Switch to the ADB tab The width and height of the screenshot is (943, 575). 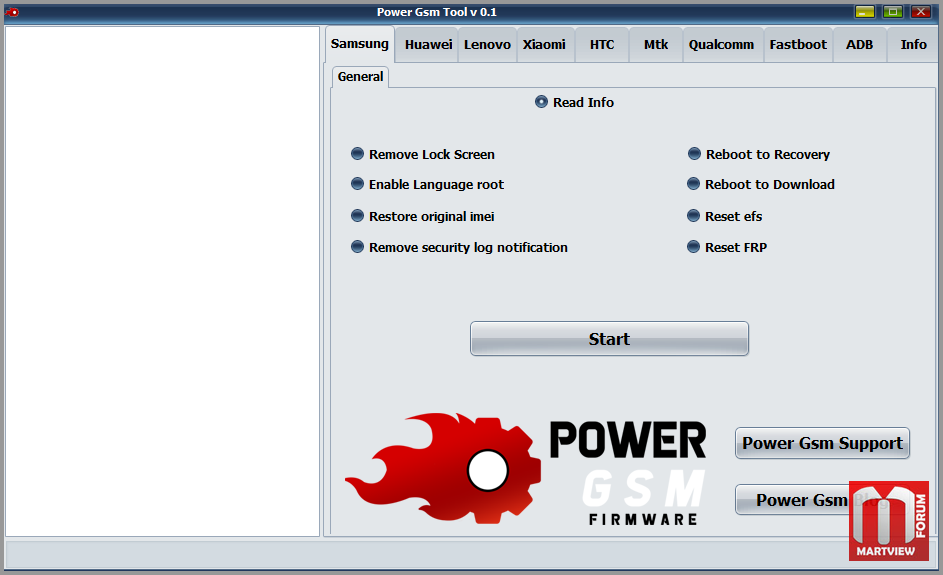coord(859,45)
